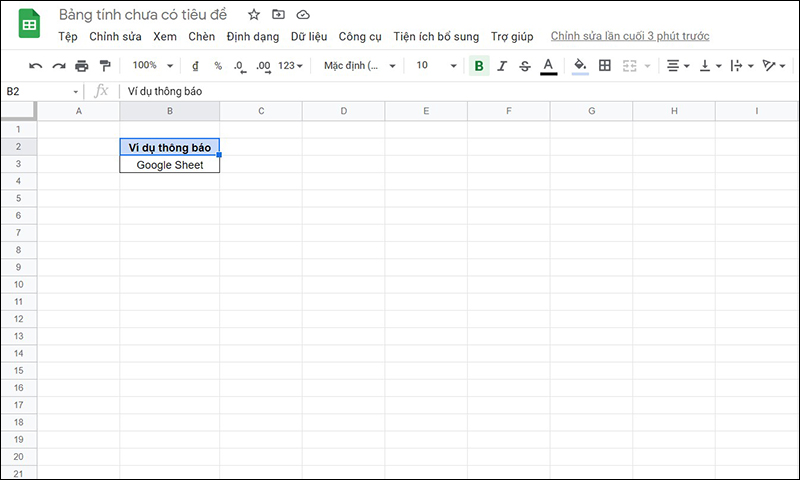Open the font size 10 dropdown
This screenshot has width=800, height=480.
(436, 65)
